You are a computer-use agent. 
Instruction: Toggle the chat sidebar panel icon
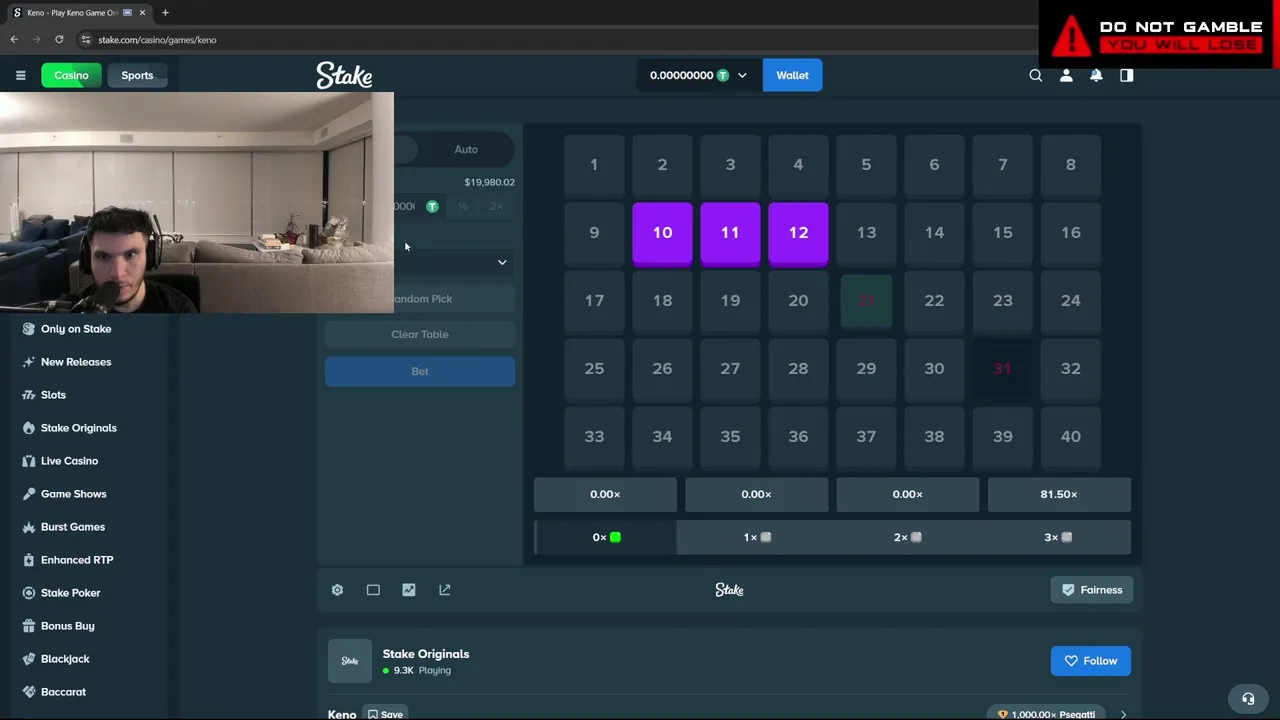point(1127,75)
